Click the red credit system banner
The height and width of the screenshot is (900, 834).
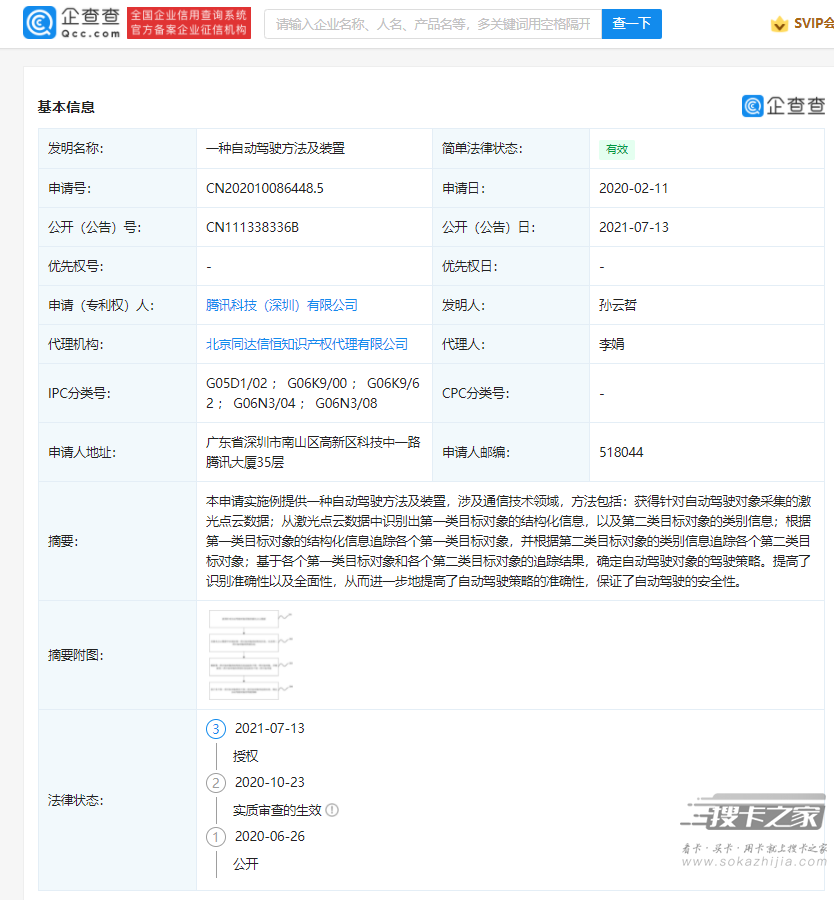pyautogui.click(x=189, y=23)
